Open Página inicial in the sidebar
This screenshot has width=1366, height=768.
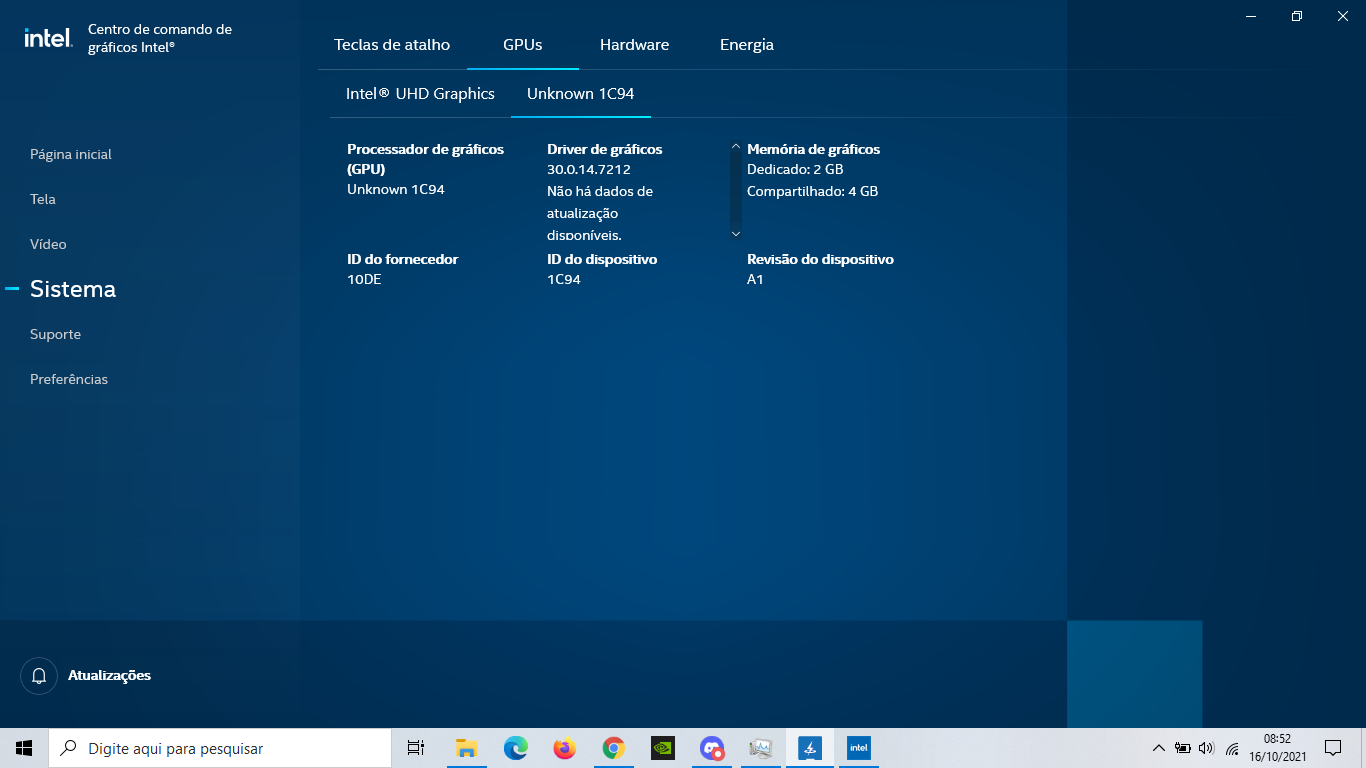click(x=71, y=154)
